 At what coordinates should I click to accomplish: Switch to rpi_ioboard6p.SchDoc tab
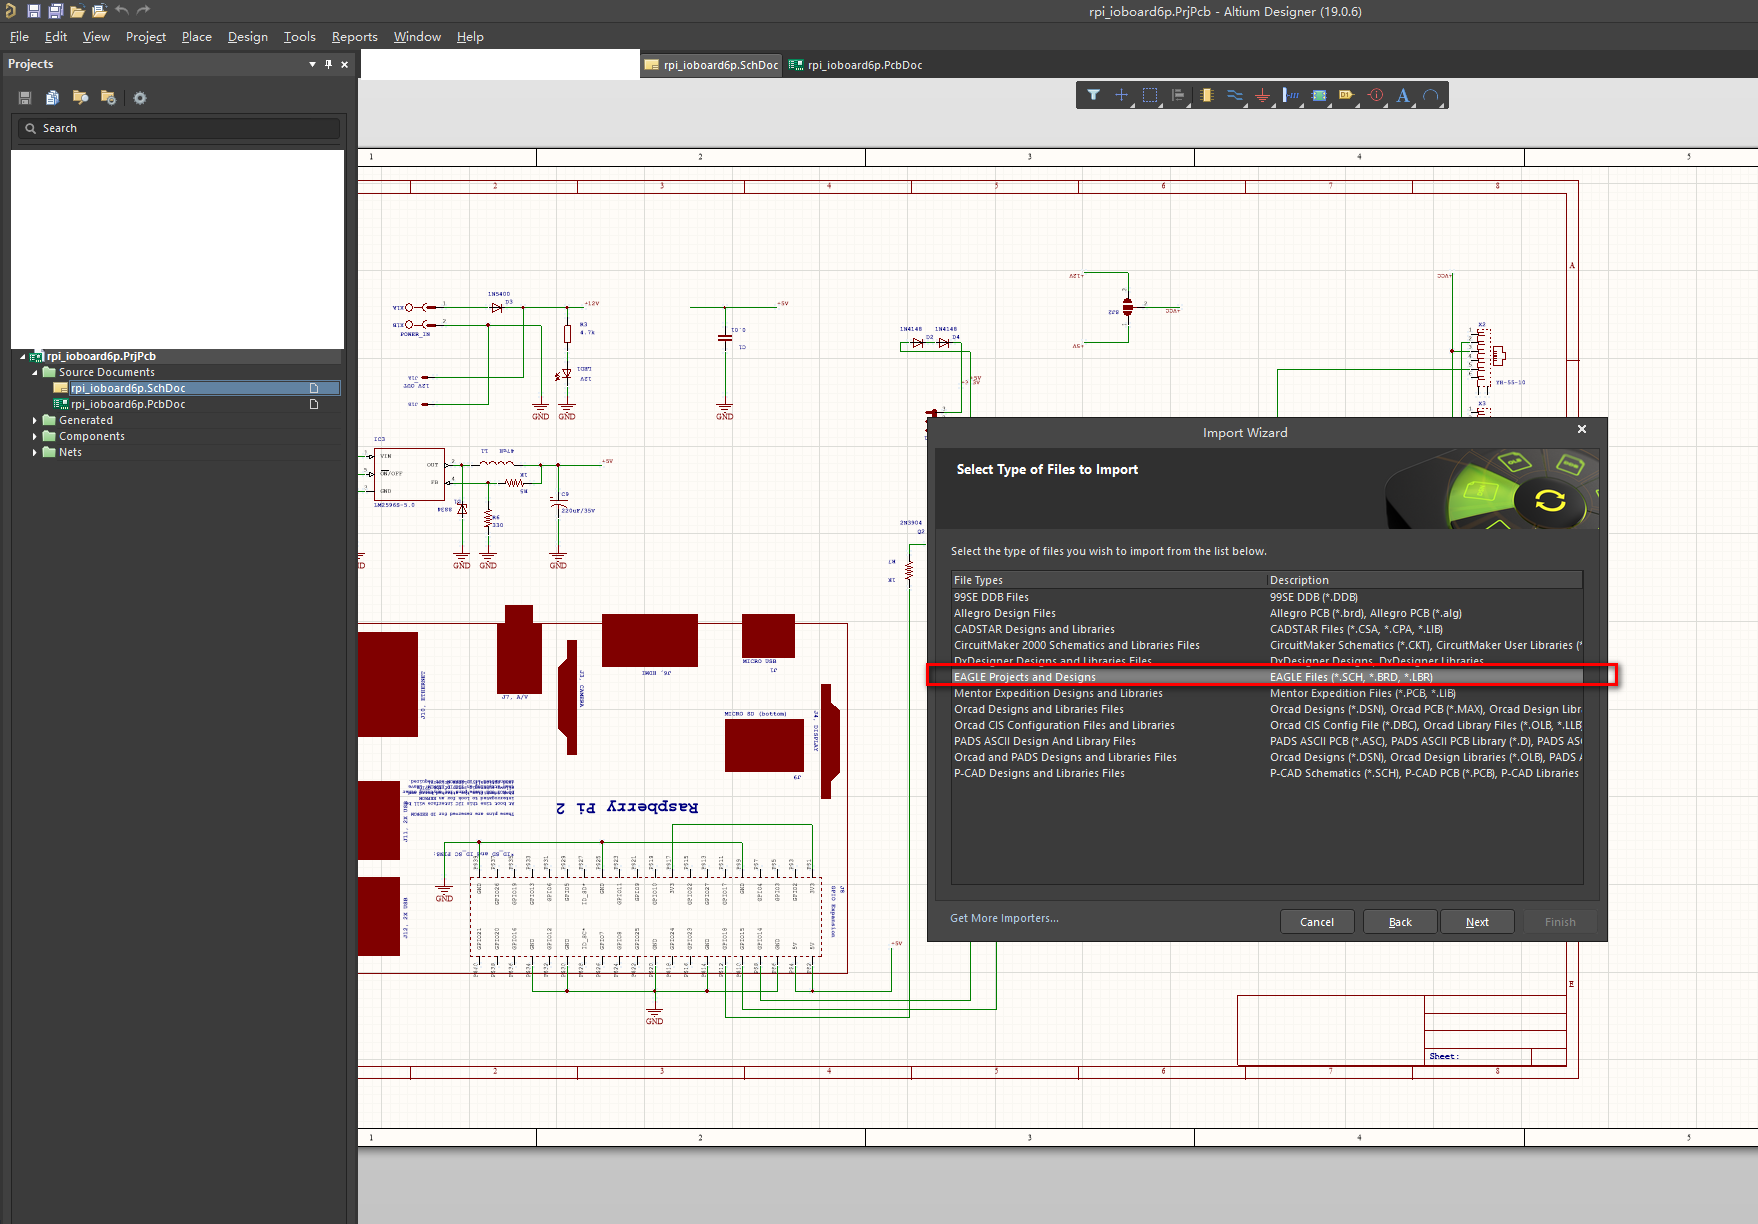(711, 65)
